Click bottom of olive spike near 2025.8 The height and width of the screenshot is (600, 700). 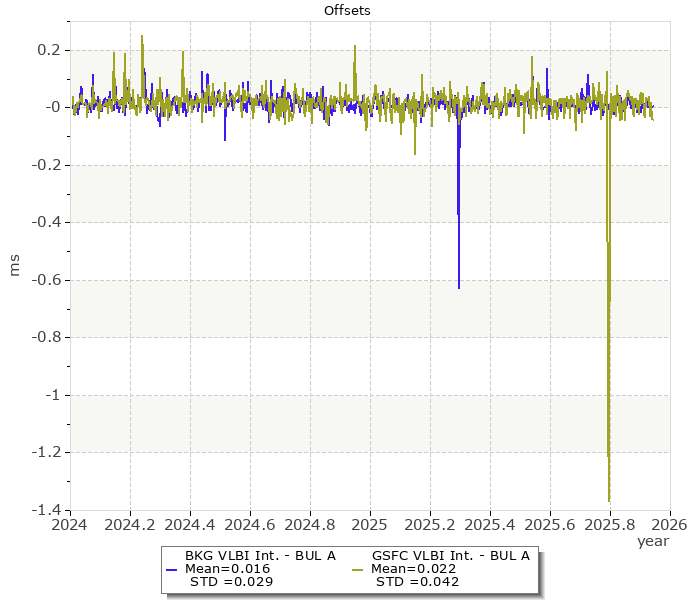pos(609,500)
